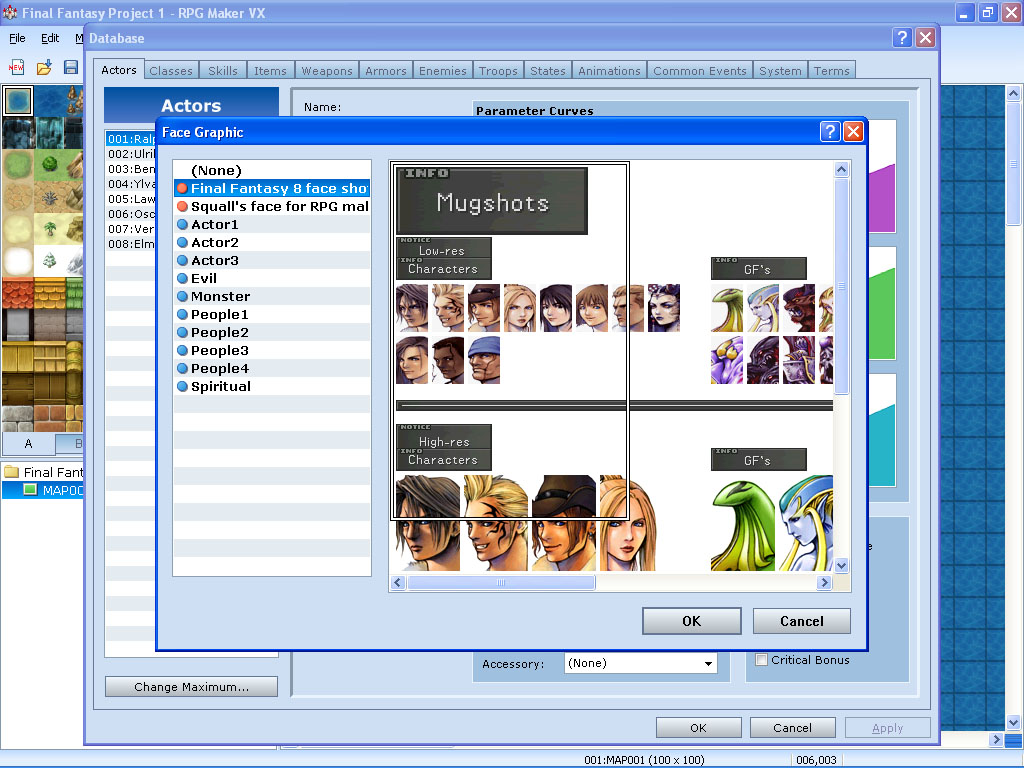Click face preview horizontal scrollbar thumb
The height and width of the screenshot is (768, 1024).
501,583
